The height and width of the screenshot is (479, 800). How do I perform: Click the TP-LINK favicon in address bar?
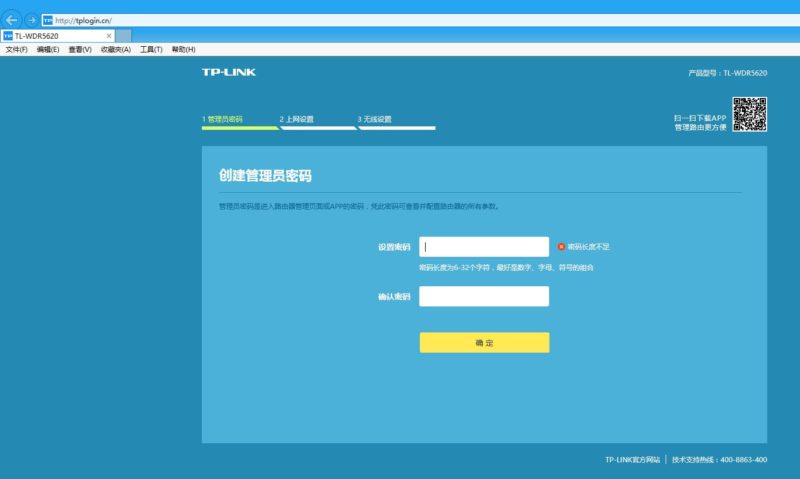[47, 20]
